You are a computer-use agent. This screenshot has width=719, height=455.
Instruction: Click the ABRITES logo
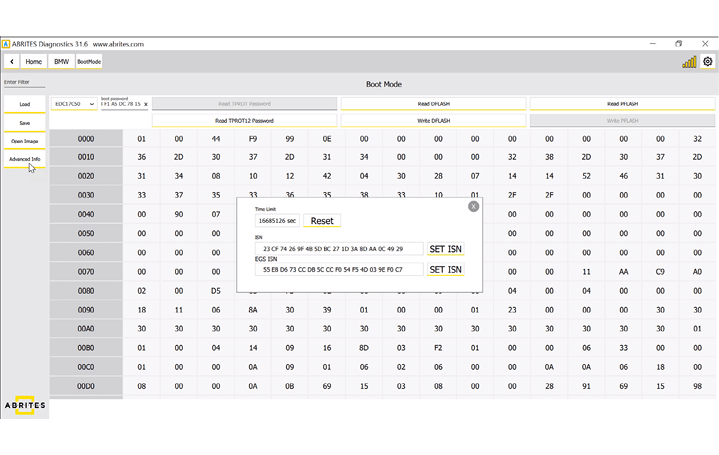(x=24, y=405)
